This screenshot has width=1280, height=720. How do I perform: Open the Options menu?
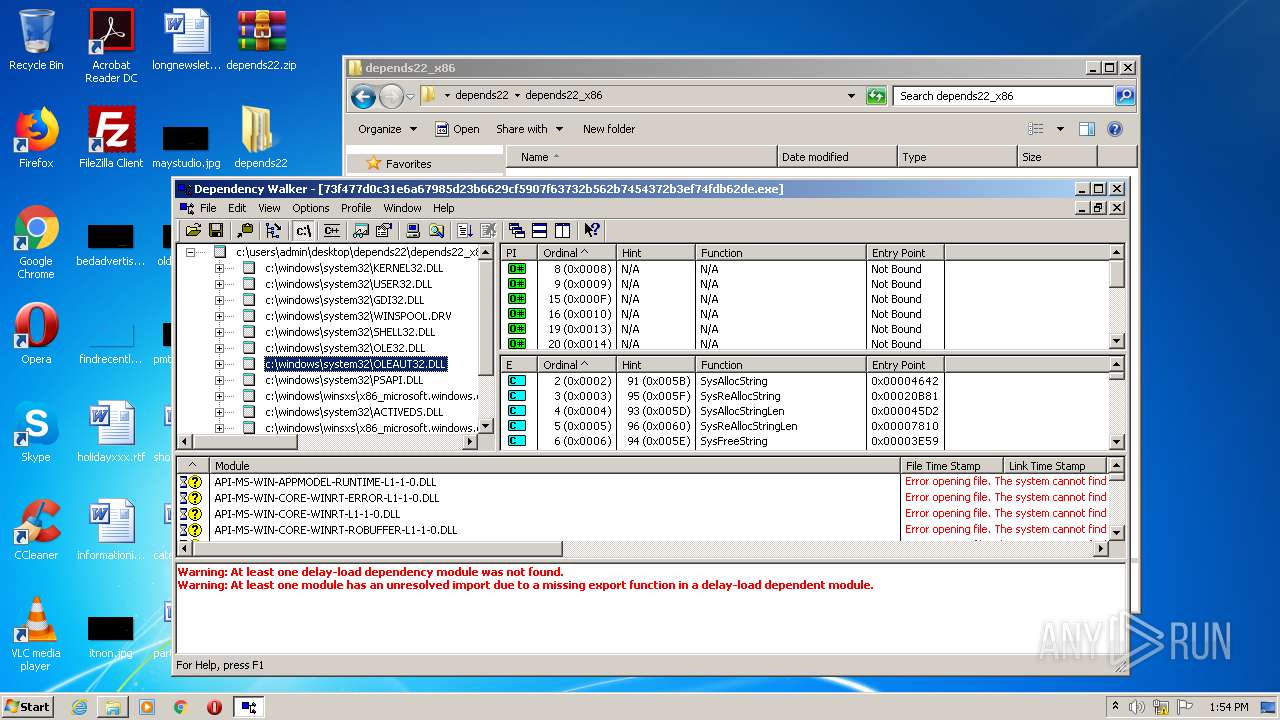pos(311,208)
